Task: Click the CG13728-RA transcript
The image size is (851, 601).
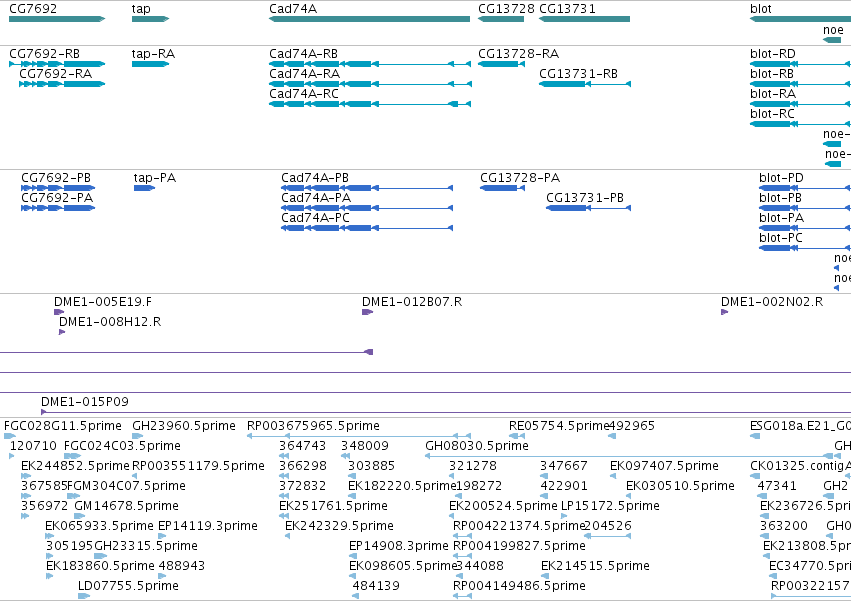Action: coord(501,64)
